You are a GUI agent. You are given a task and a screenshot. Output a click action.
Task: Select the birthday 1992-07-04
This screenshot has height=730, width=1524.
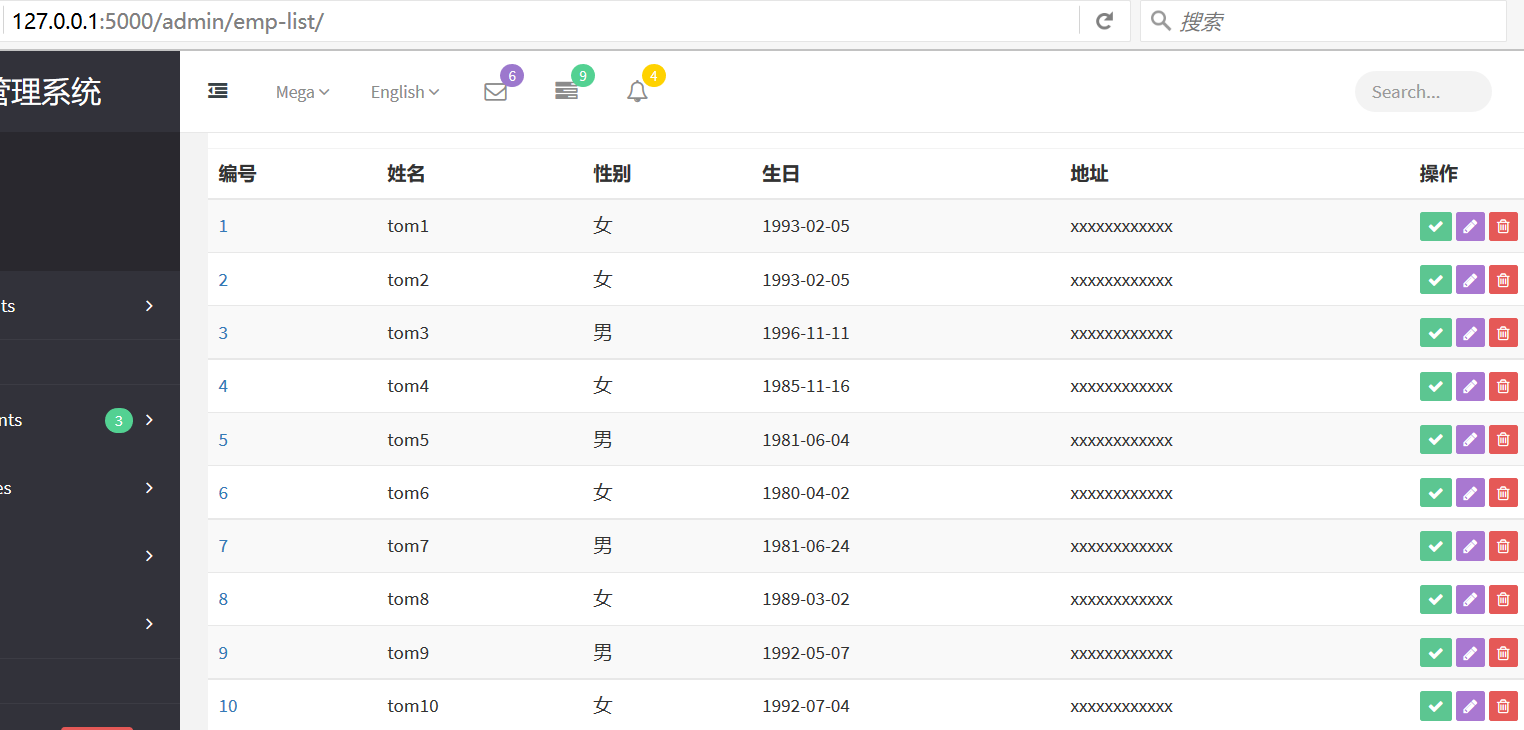806,706
